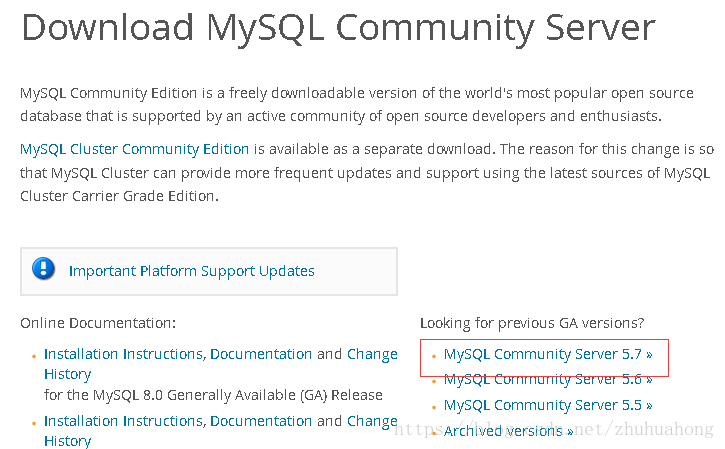Screen dimensions: 725x449
Task: Click the orange bullet beside Server 5.5
Action: point(434,407)
